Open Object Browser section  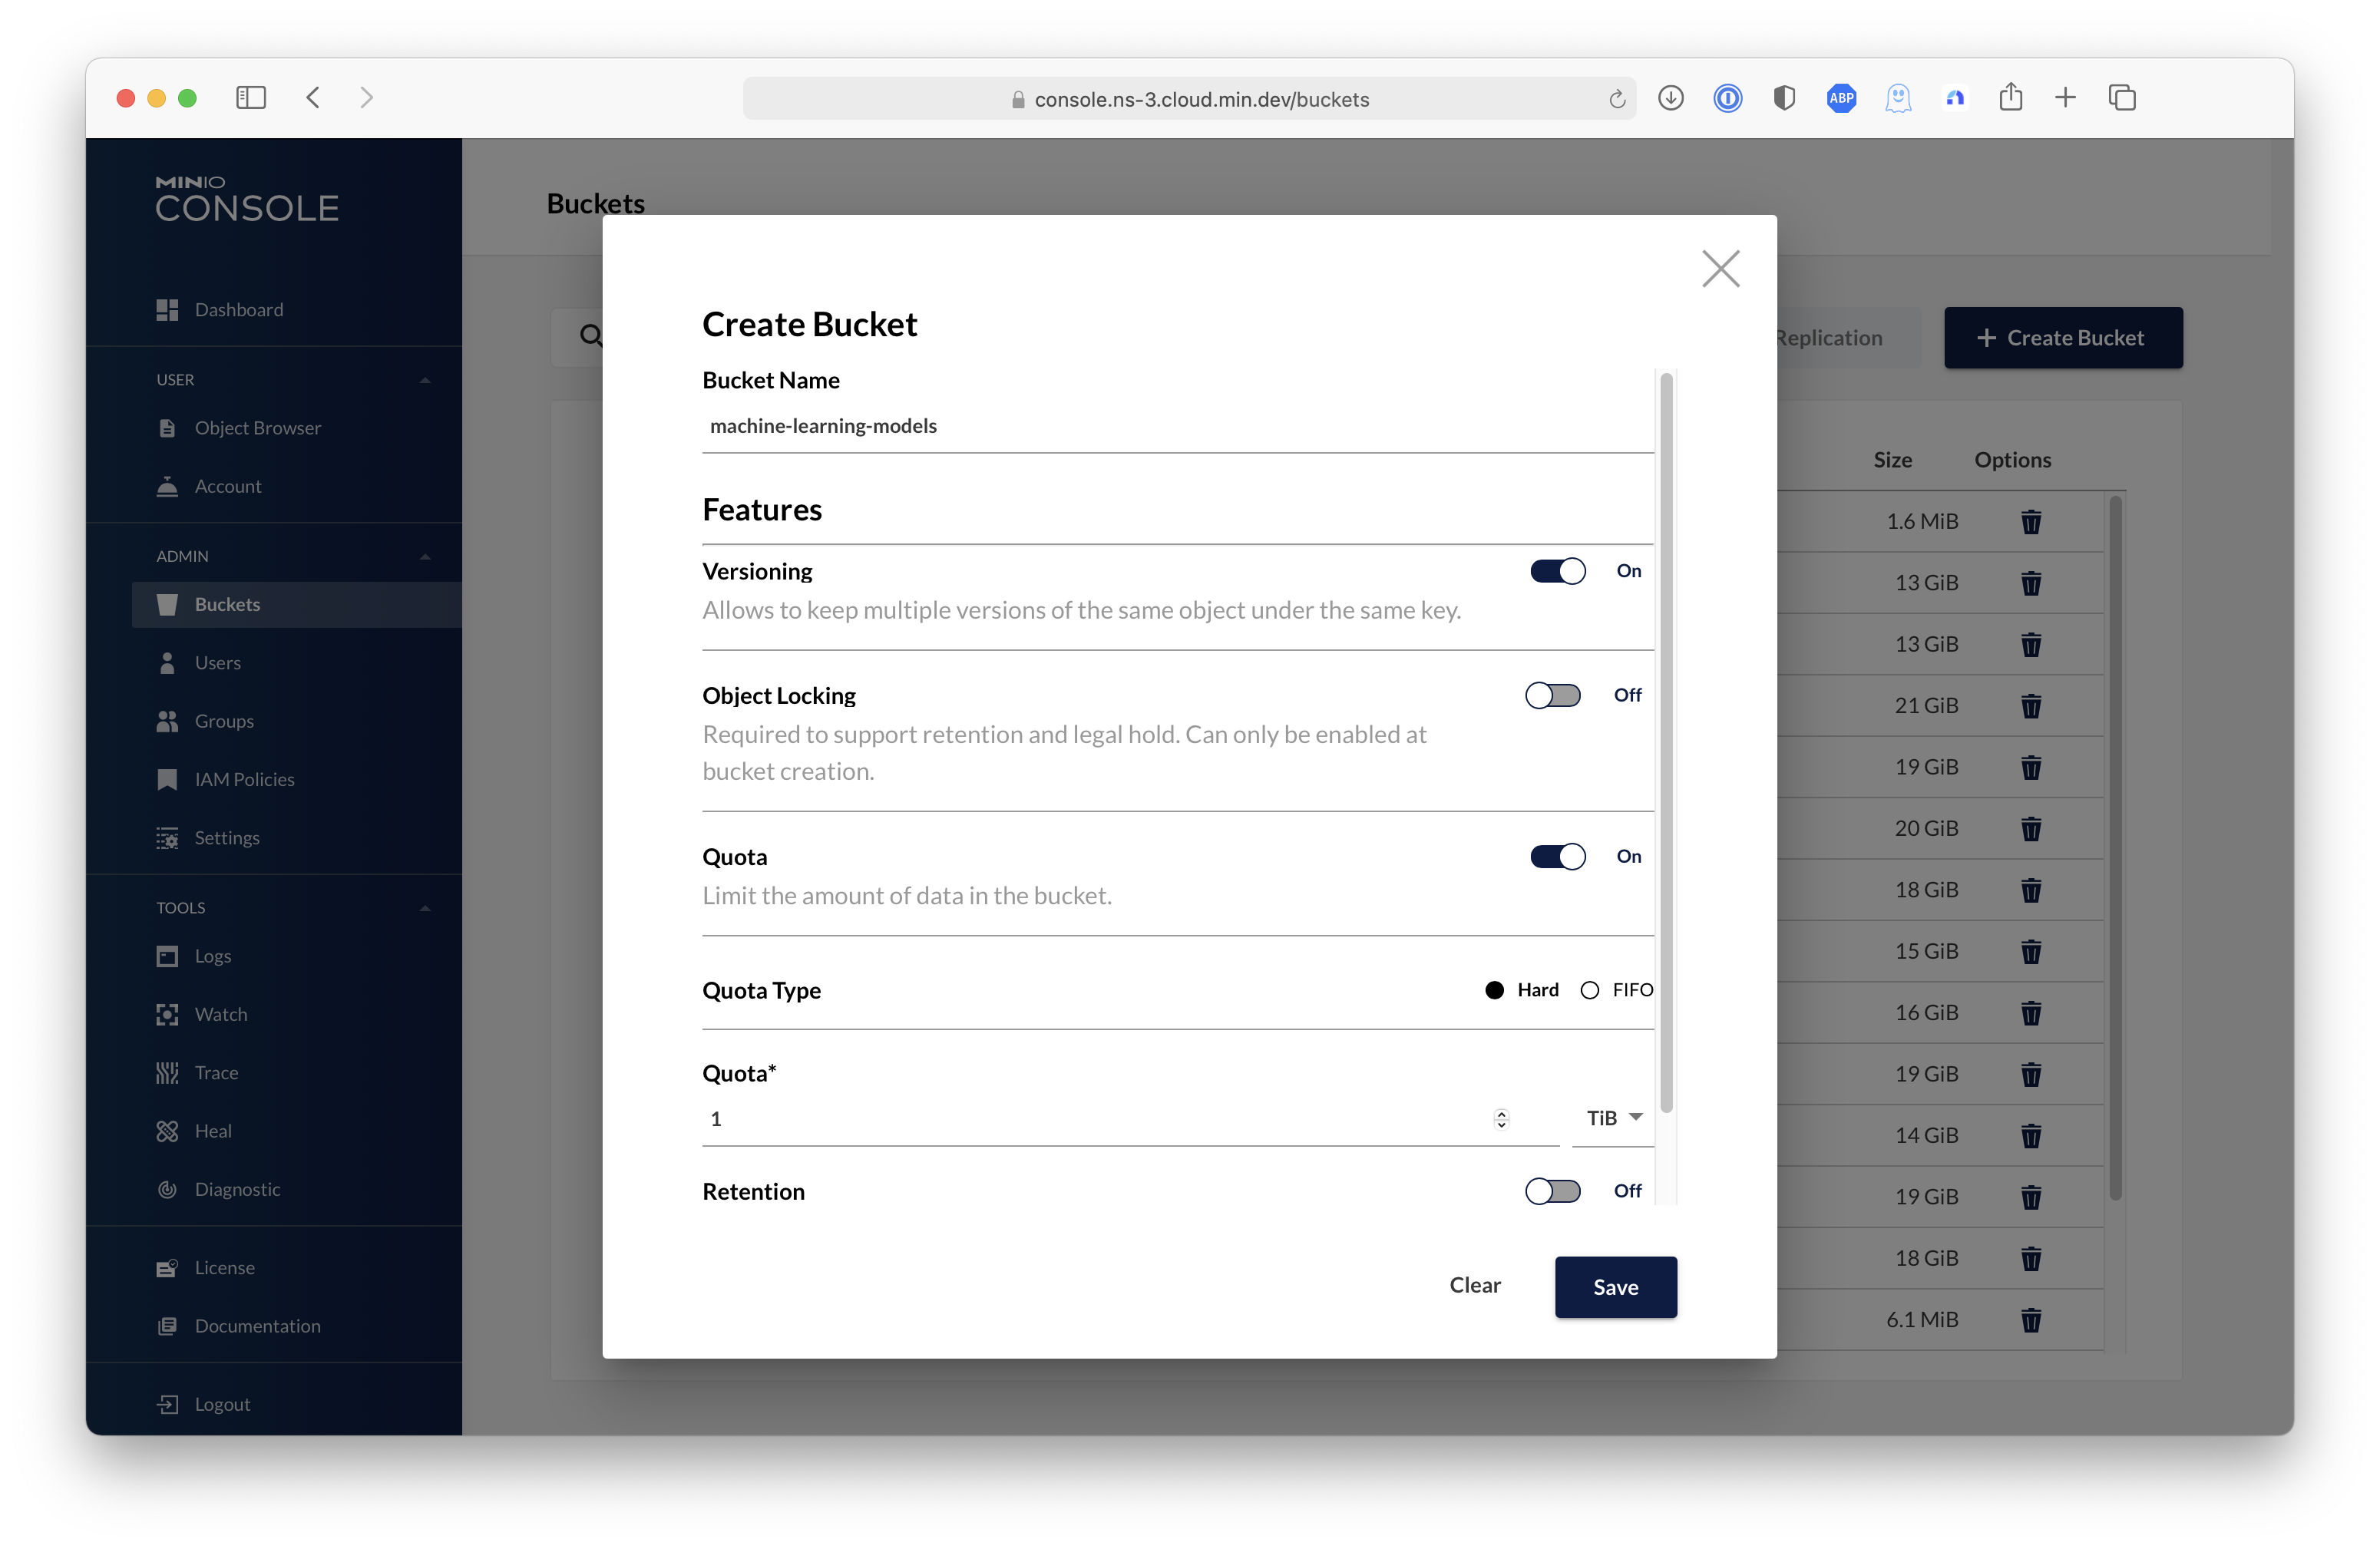click(x=259, y=427)
